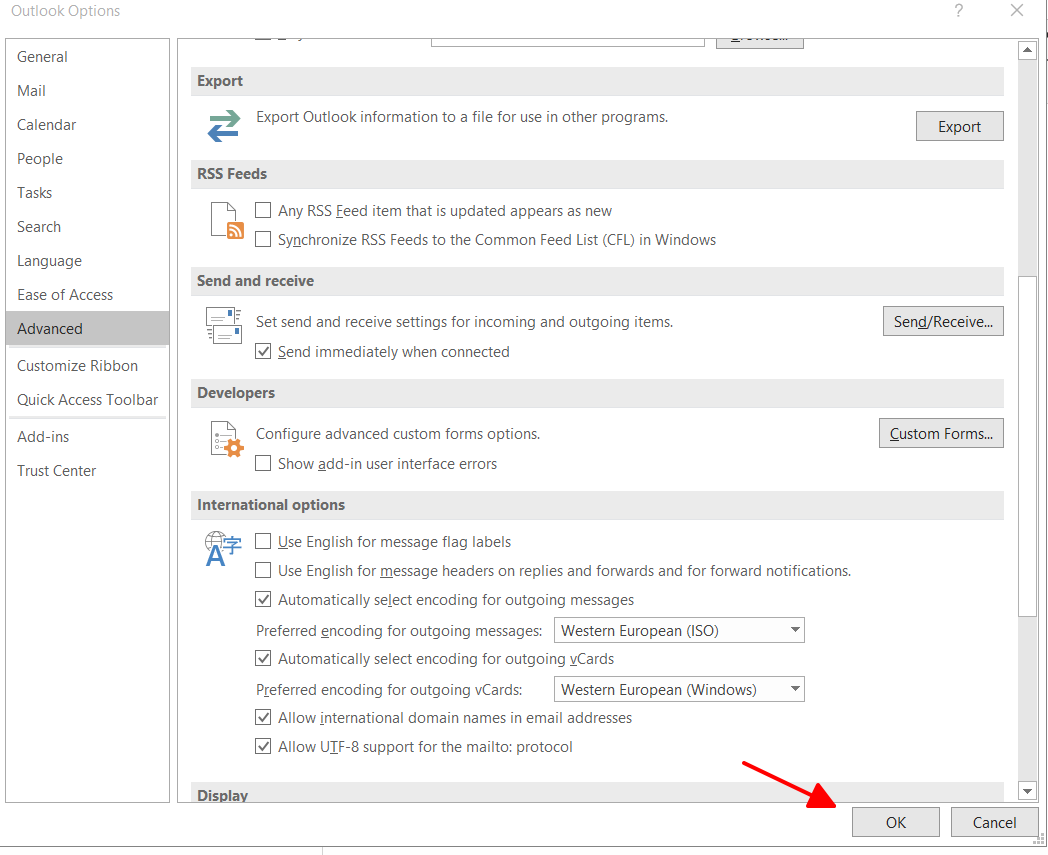Click the Export arrows icon
1048x855 pixels.
(x=223, y=126)
